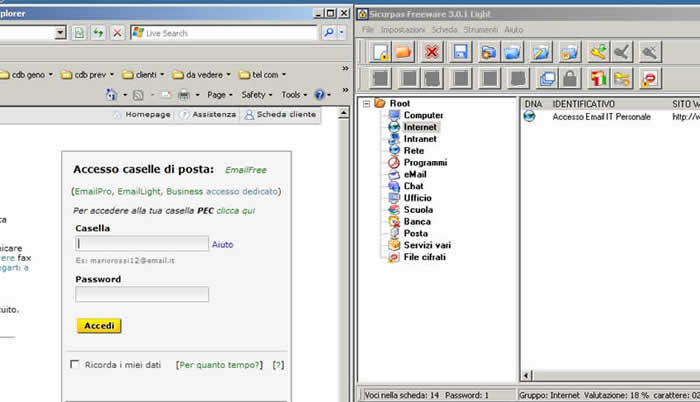
Task: Collapse the Root tree node
Action: 367,103
